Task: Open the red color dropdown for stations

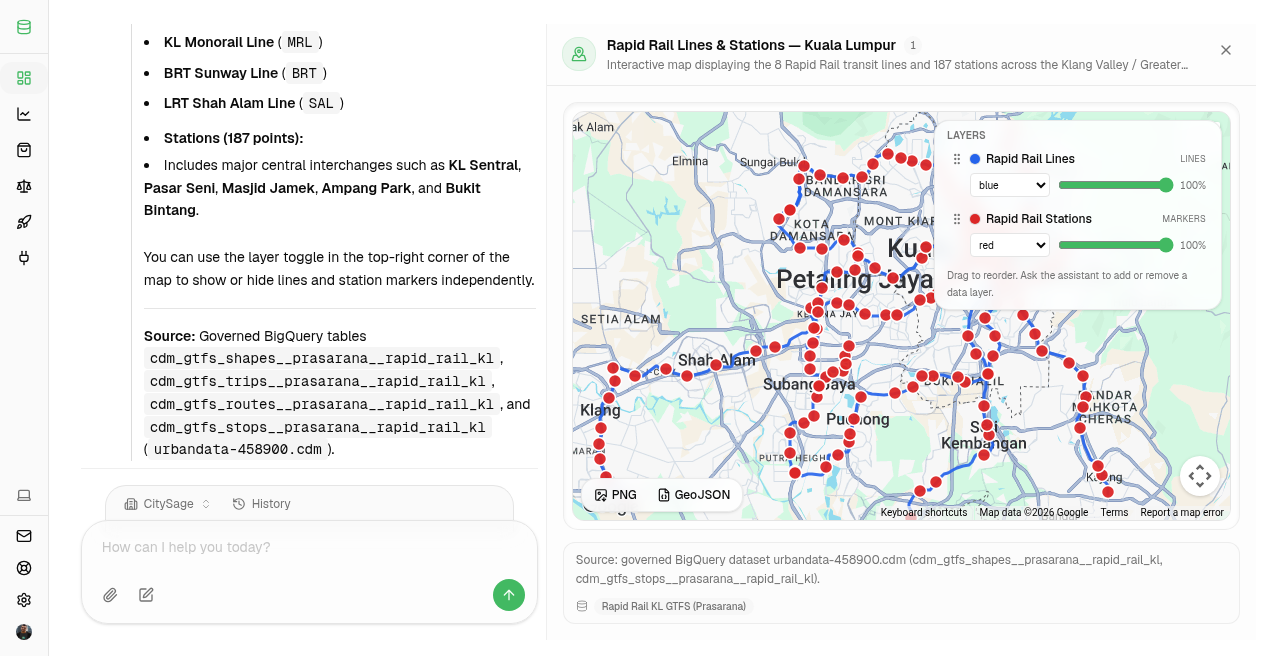Action: click(1010, 245)
